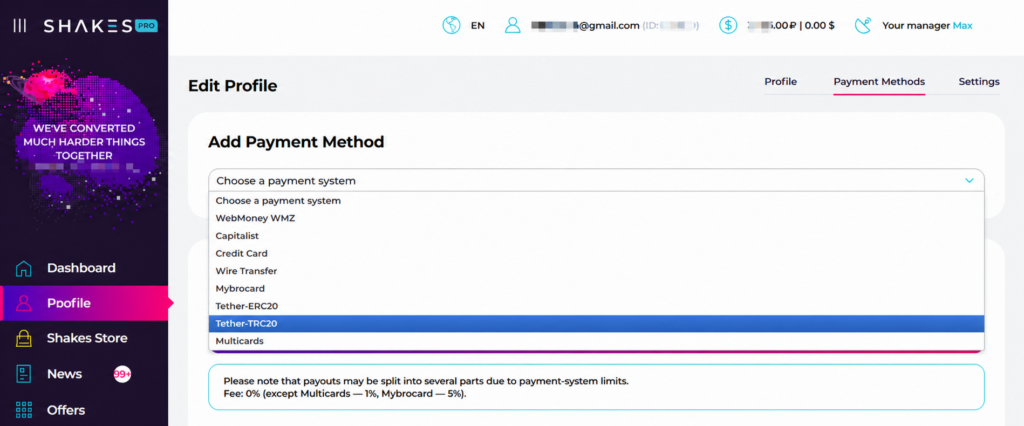Click the Shakes Store bag icon
Image resolution: width=1024 pixels, height=426 pixels.
24,338
